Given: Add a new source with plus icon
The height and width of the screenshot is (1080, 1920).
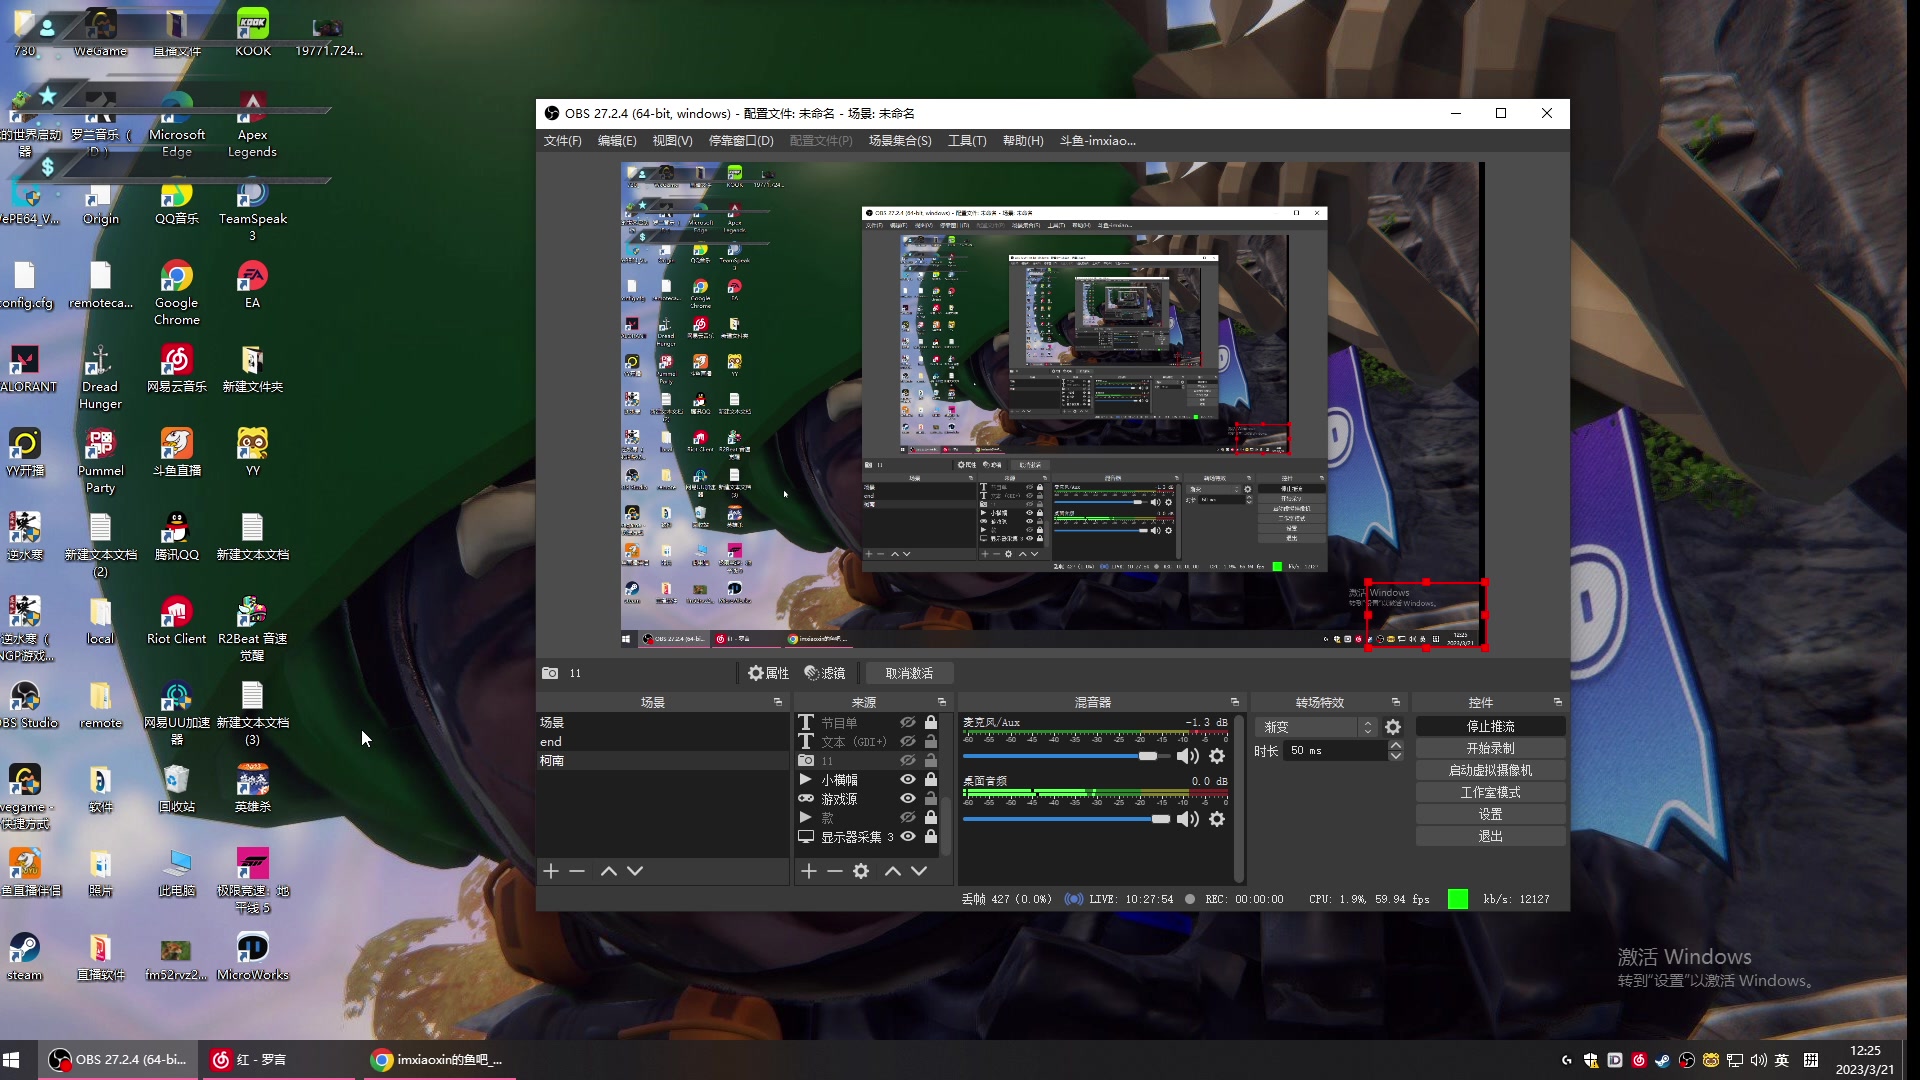Looking at the screenshot, I should click(x=809, y=871).
